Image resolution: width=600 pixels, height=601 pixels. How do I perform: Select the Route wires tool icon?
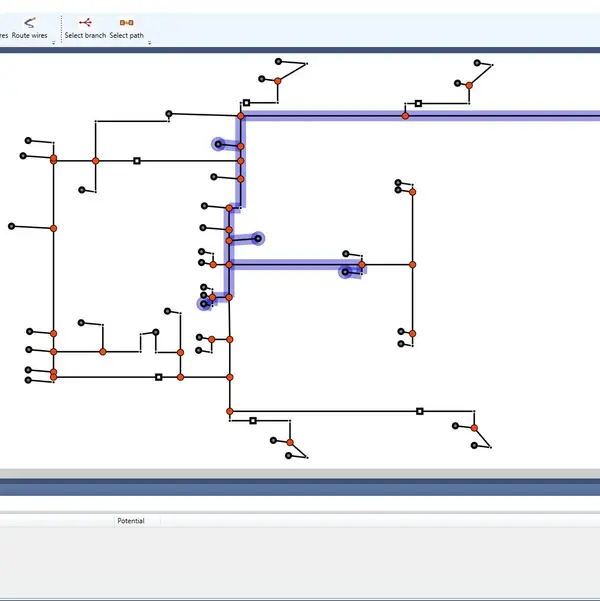click(x=29, y=21)
